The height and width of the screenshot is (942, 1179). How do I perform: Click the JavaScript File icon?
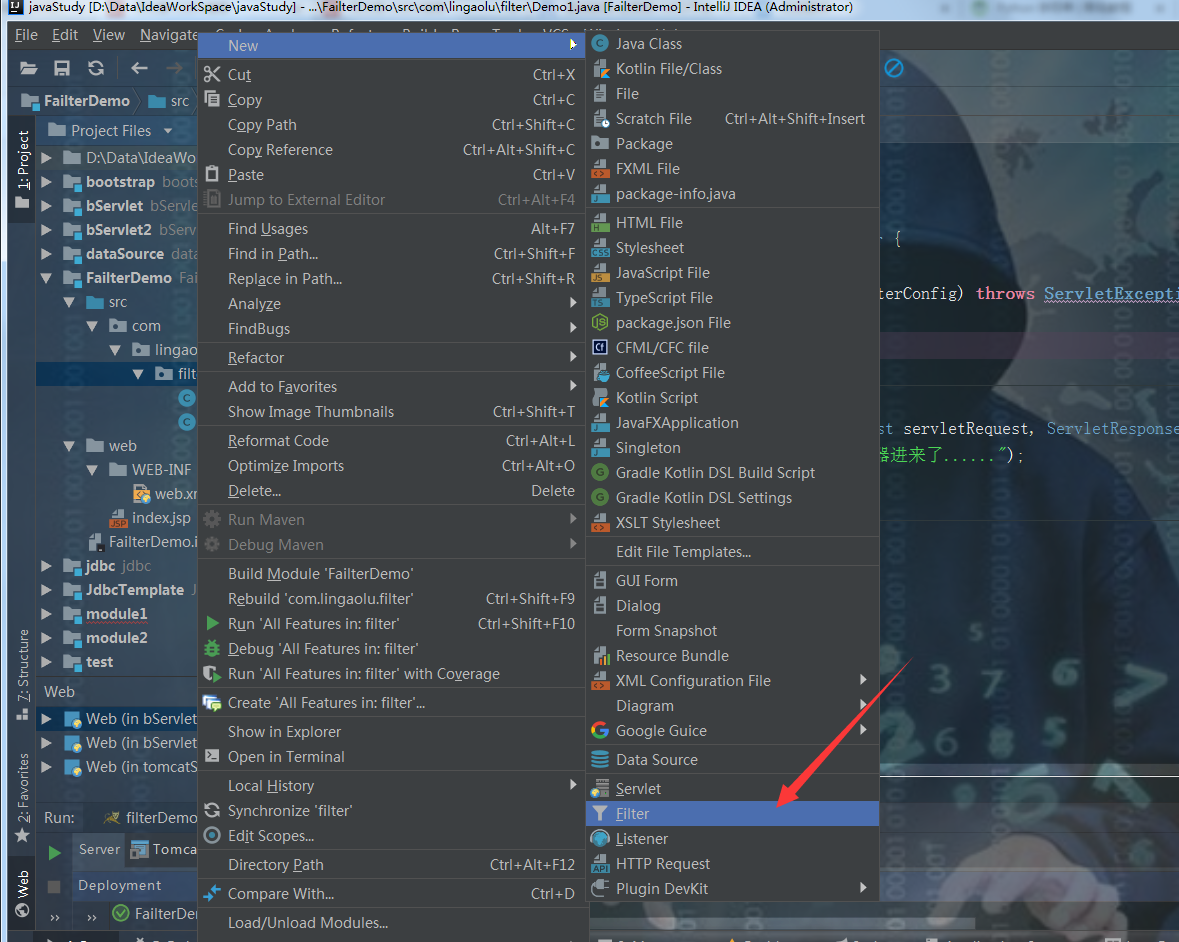click(600, 273)
